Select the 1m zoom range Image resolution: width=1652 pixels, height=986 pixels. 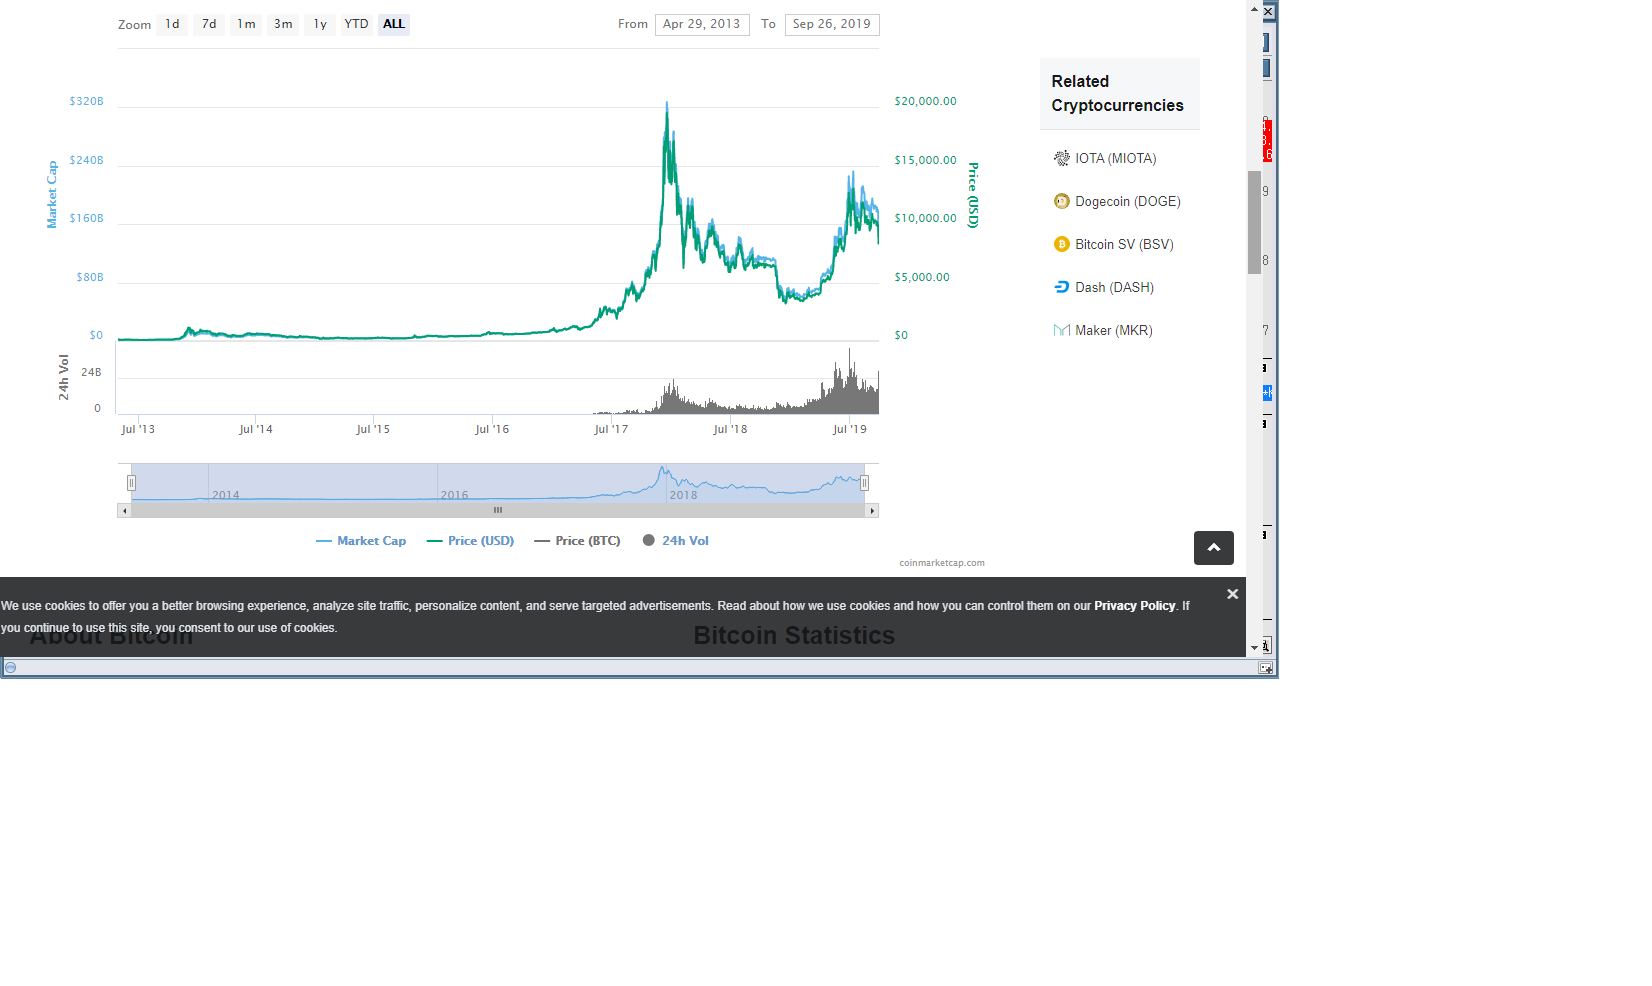point(246,24)
